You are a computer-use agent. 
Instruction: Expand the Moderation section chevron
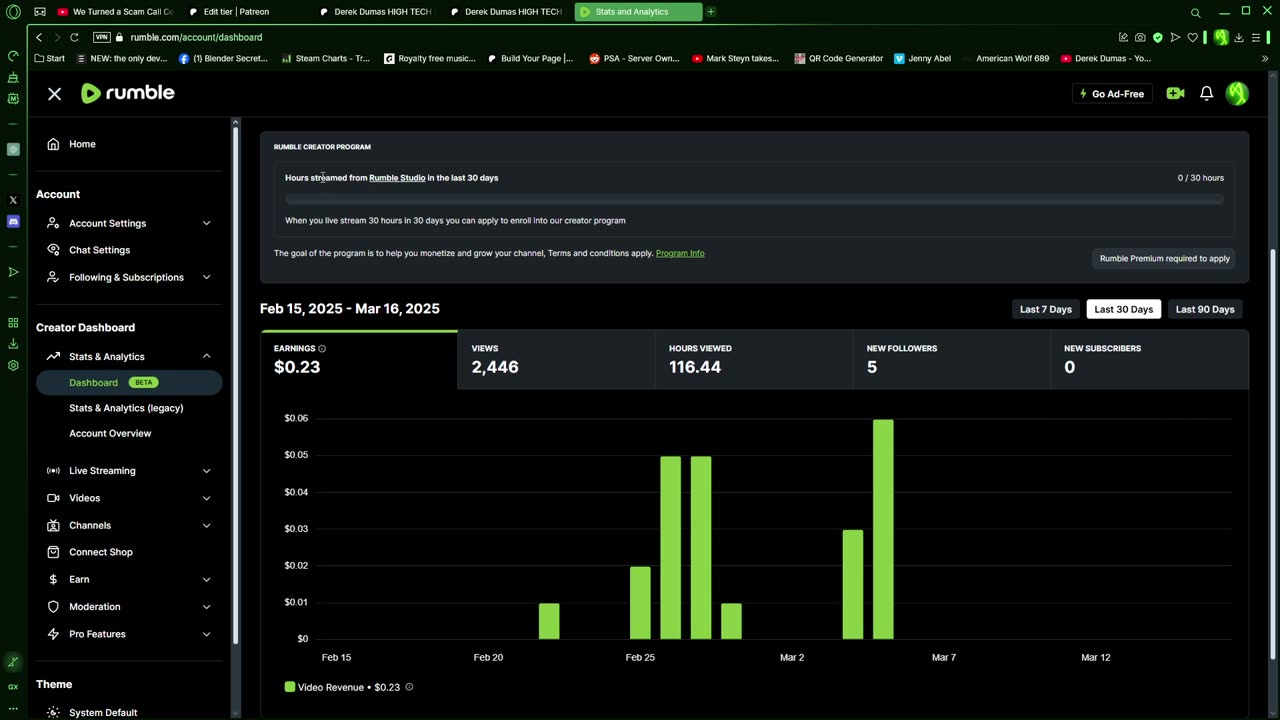click(x=206, y=607)
